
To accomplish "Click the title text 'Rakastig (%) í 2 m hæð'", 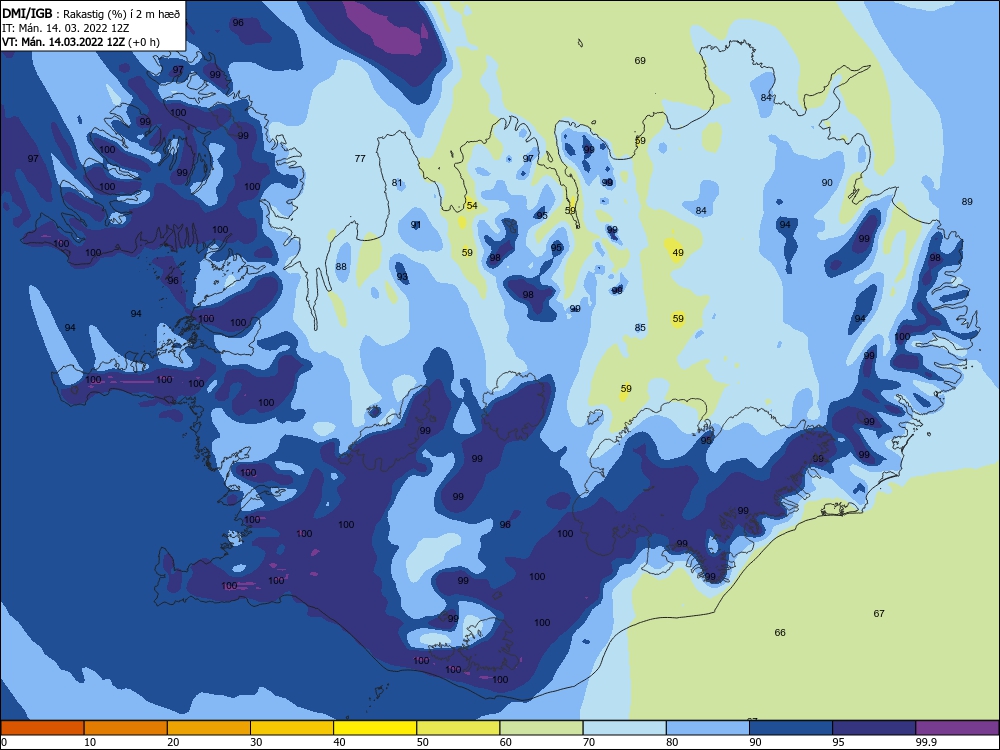I will click(x=122, y=14).
